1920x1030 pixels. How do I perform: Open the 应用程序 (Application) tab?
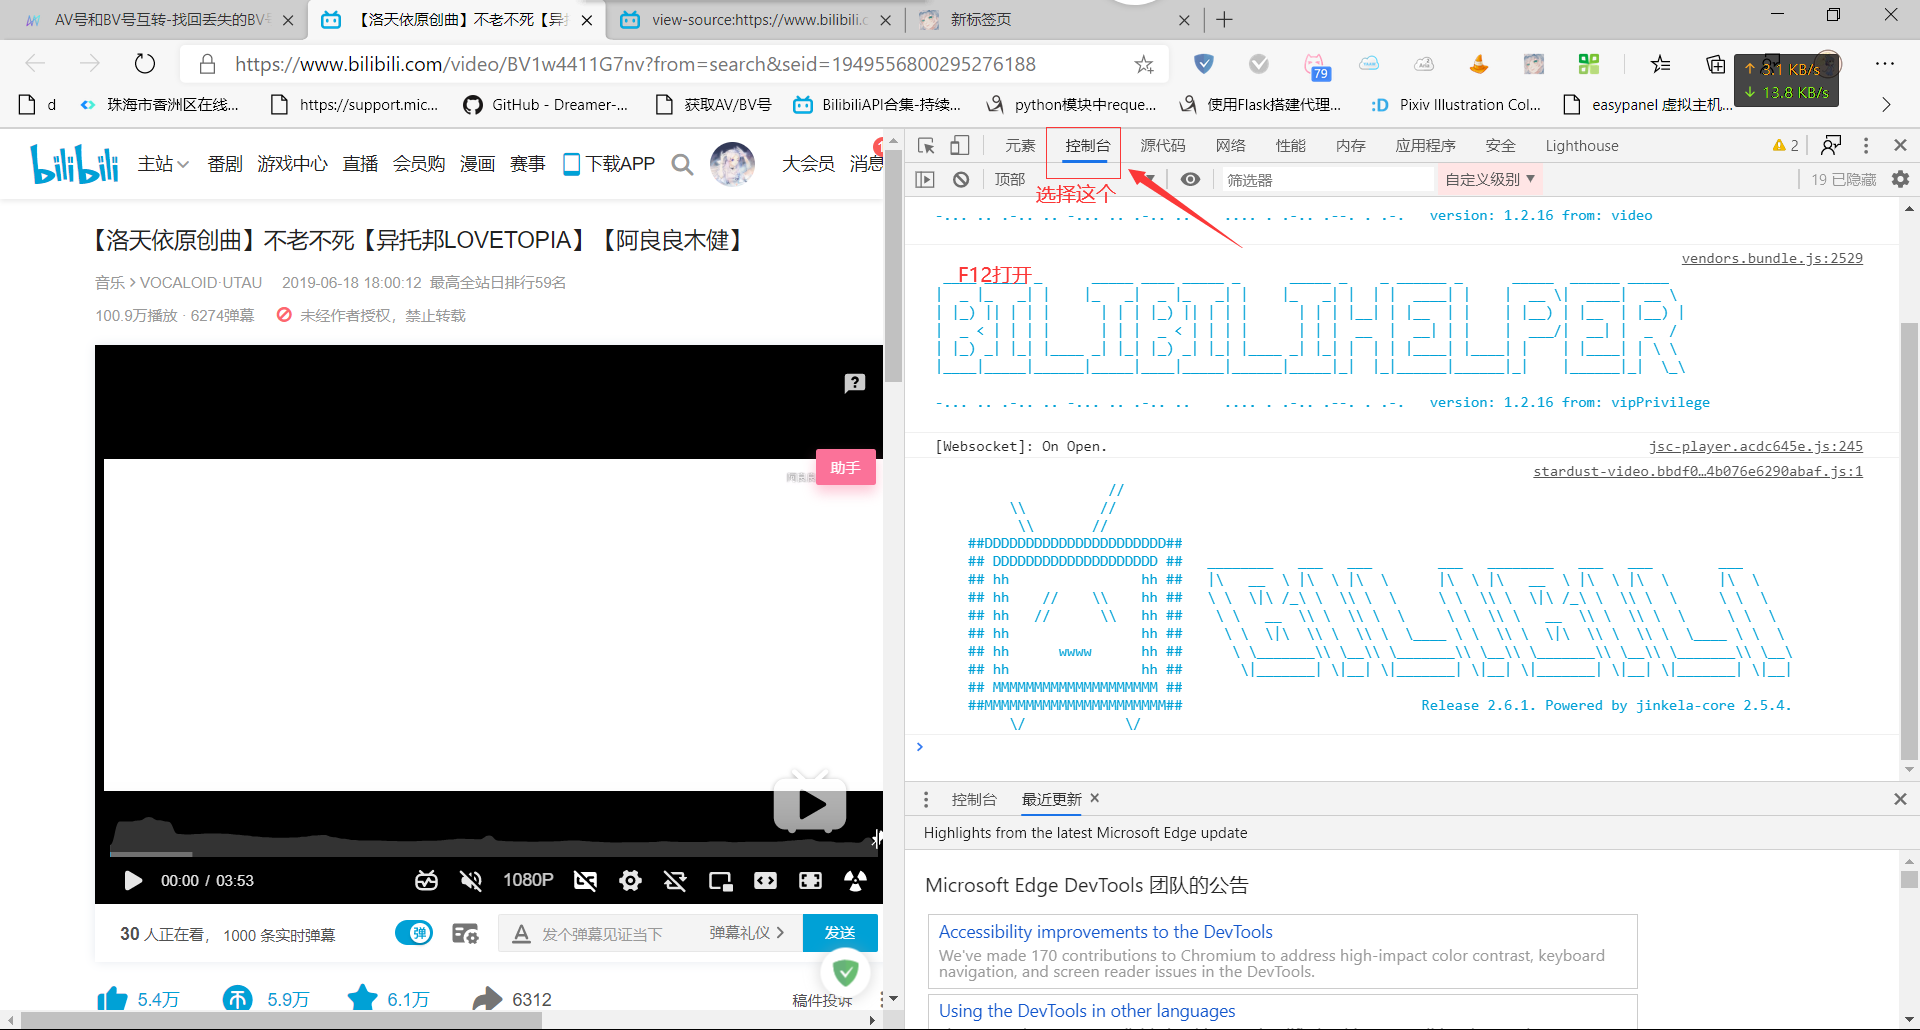click(1425, 146)
